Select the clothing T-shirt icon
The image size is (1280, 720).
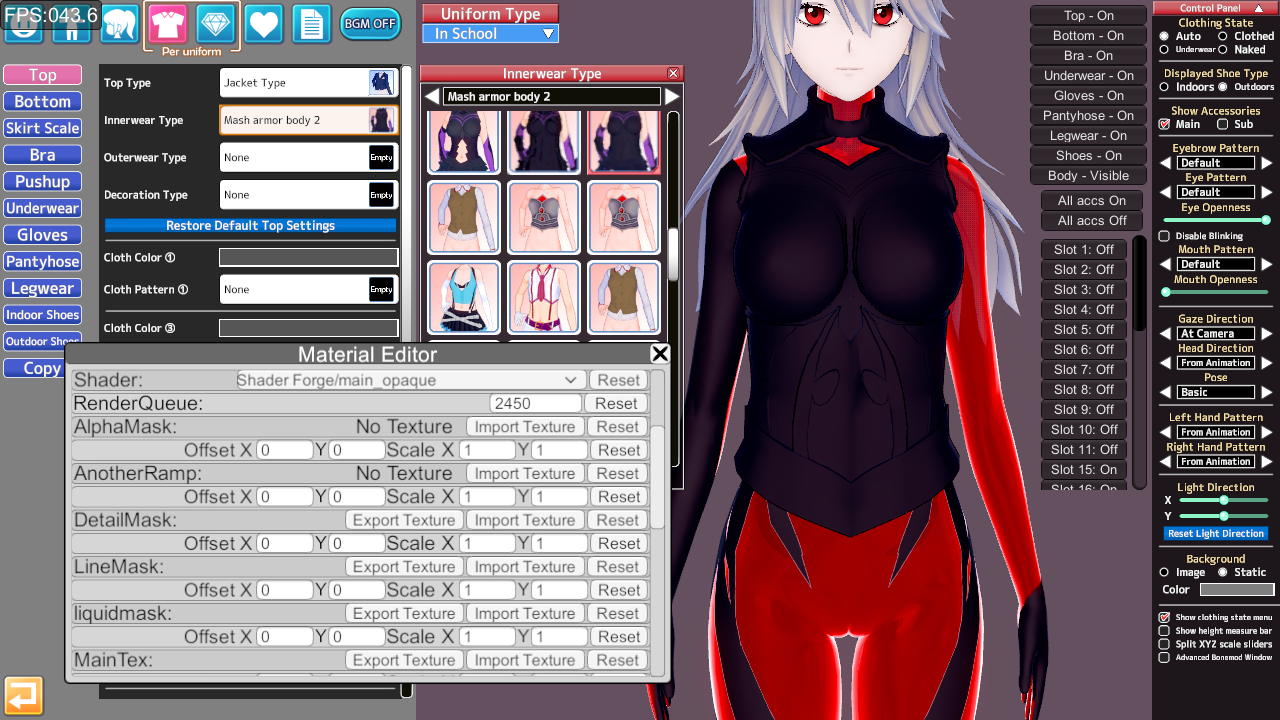168,23
